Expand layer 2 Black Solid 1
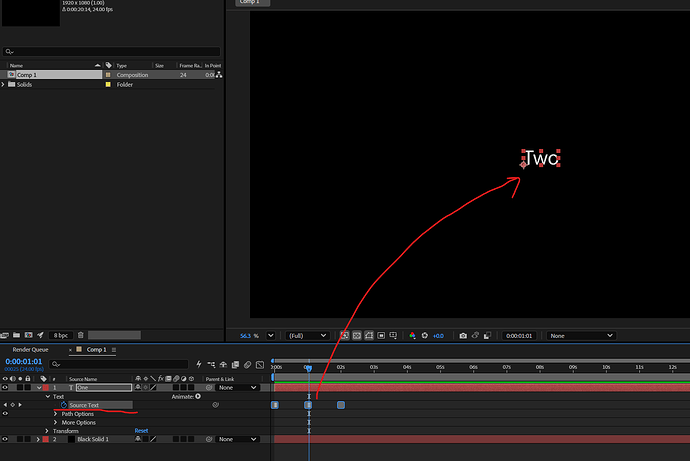The image size is (690, 461). coord(38,439)
